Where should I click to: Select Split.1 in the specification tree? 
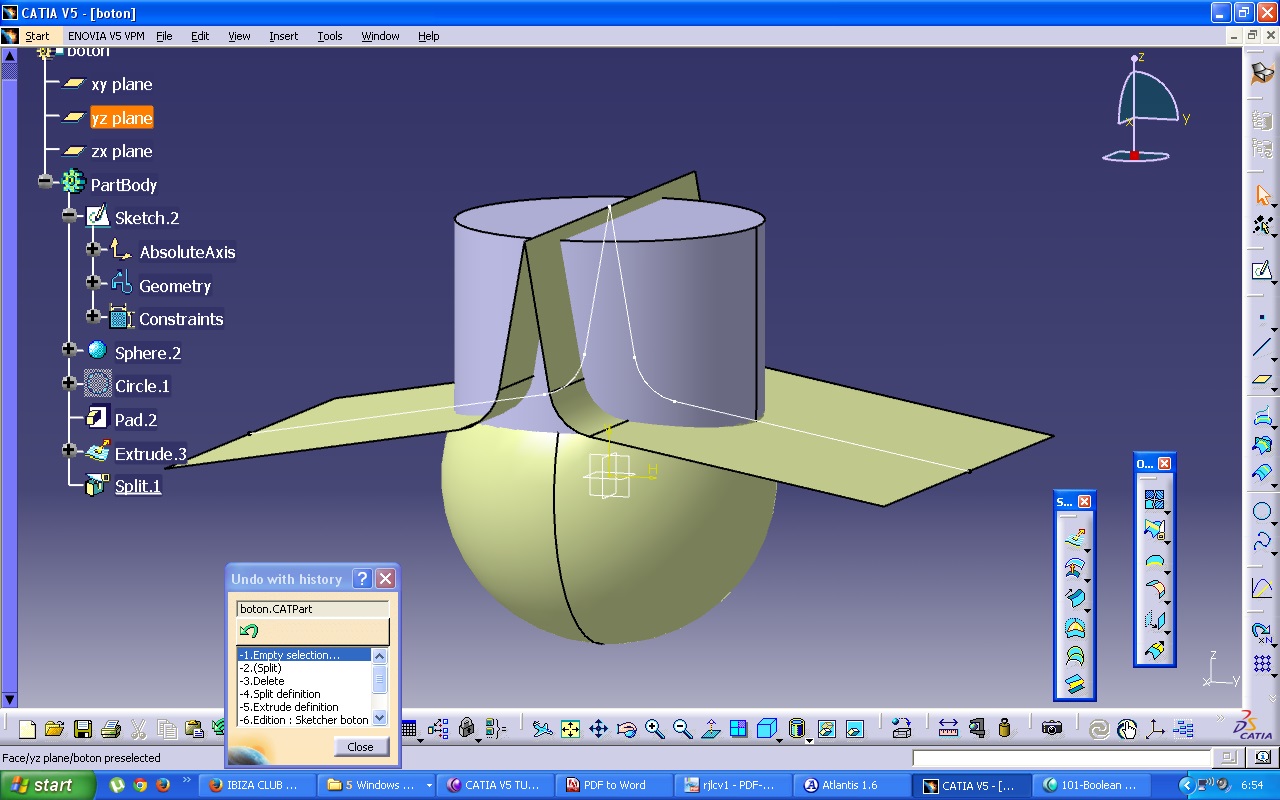click(138, 486)
